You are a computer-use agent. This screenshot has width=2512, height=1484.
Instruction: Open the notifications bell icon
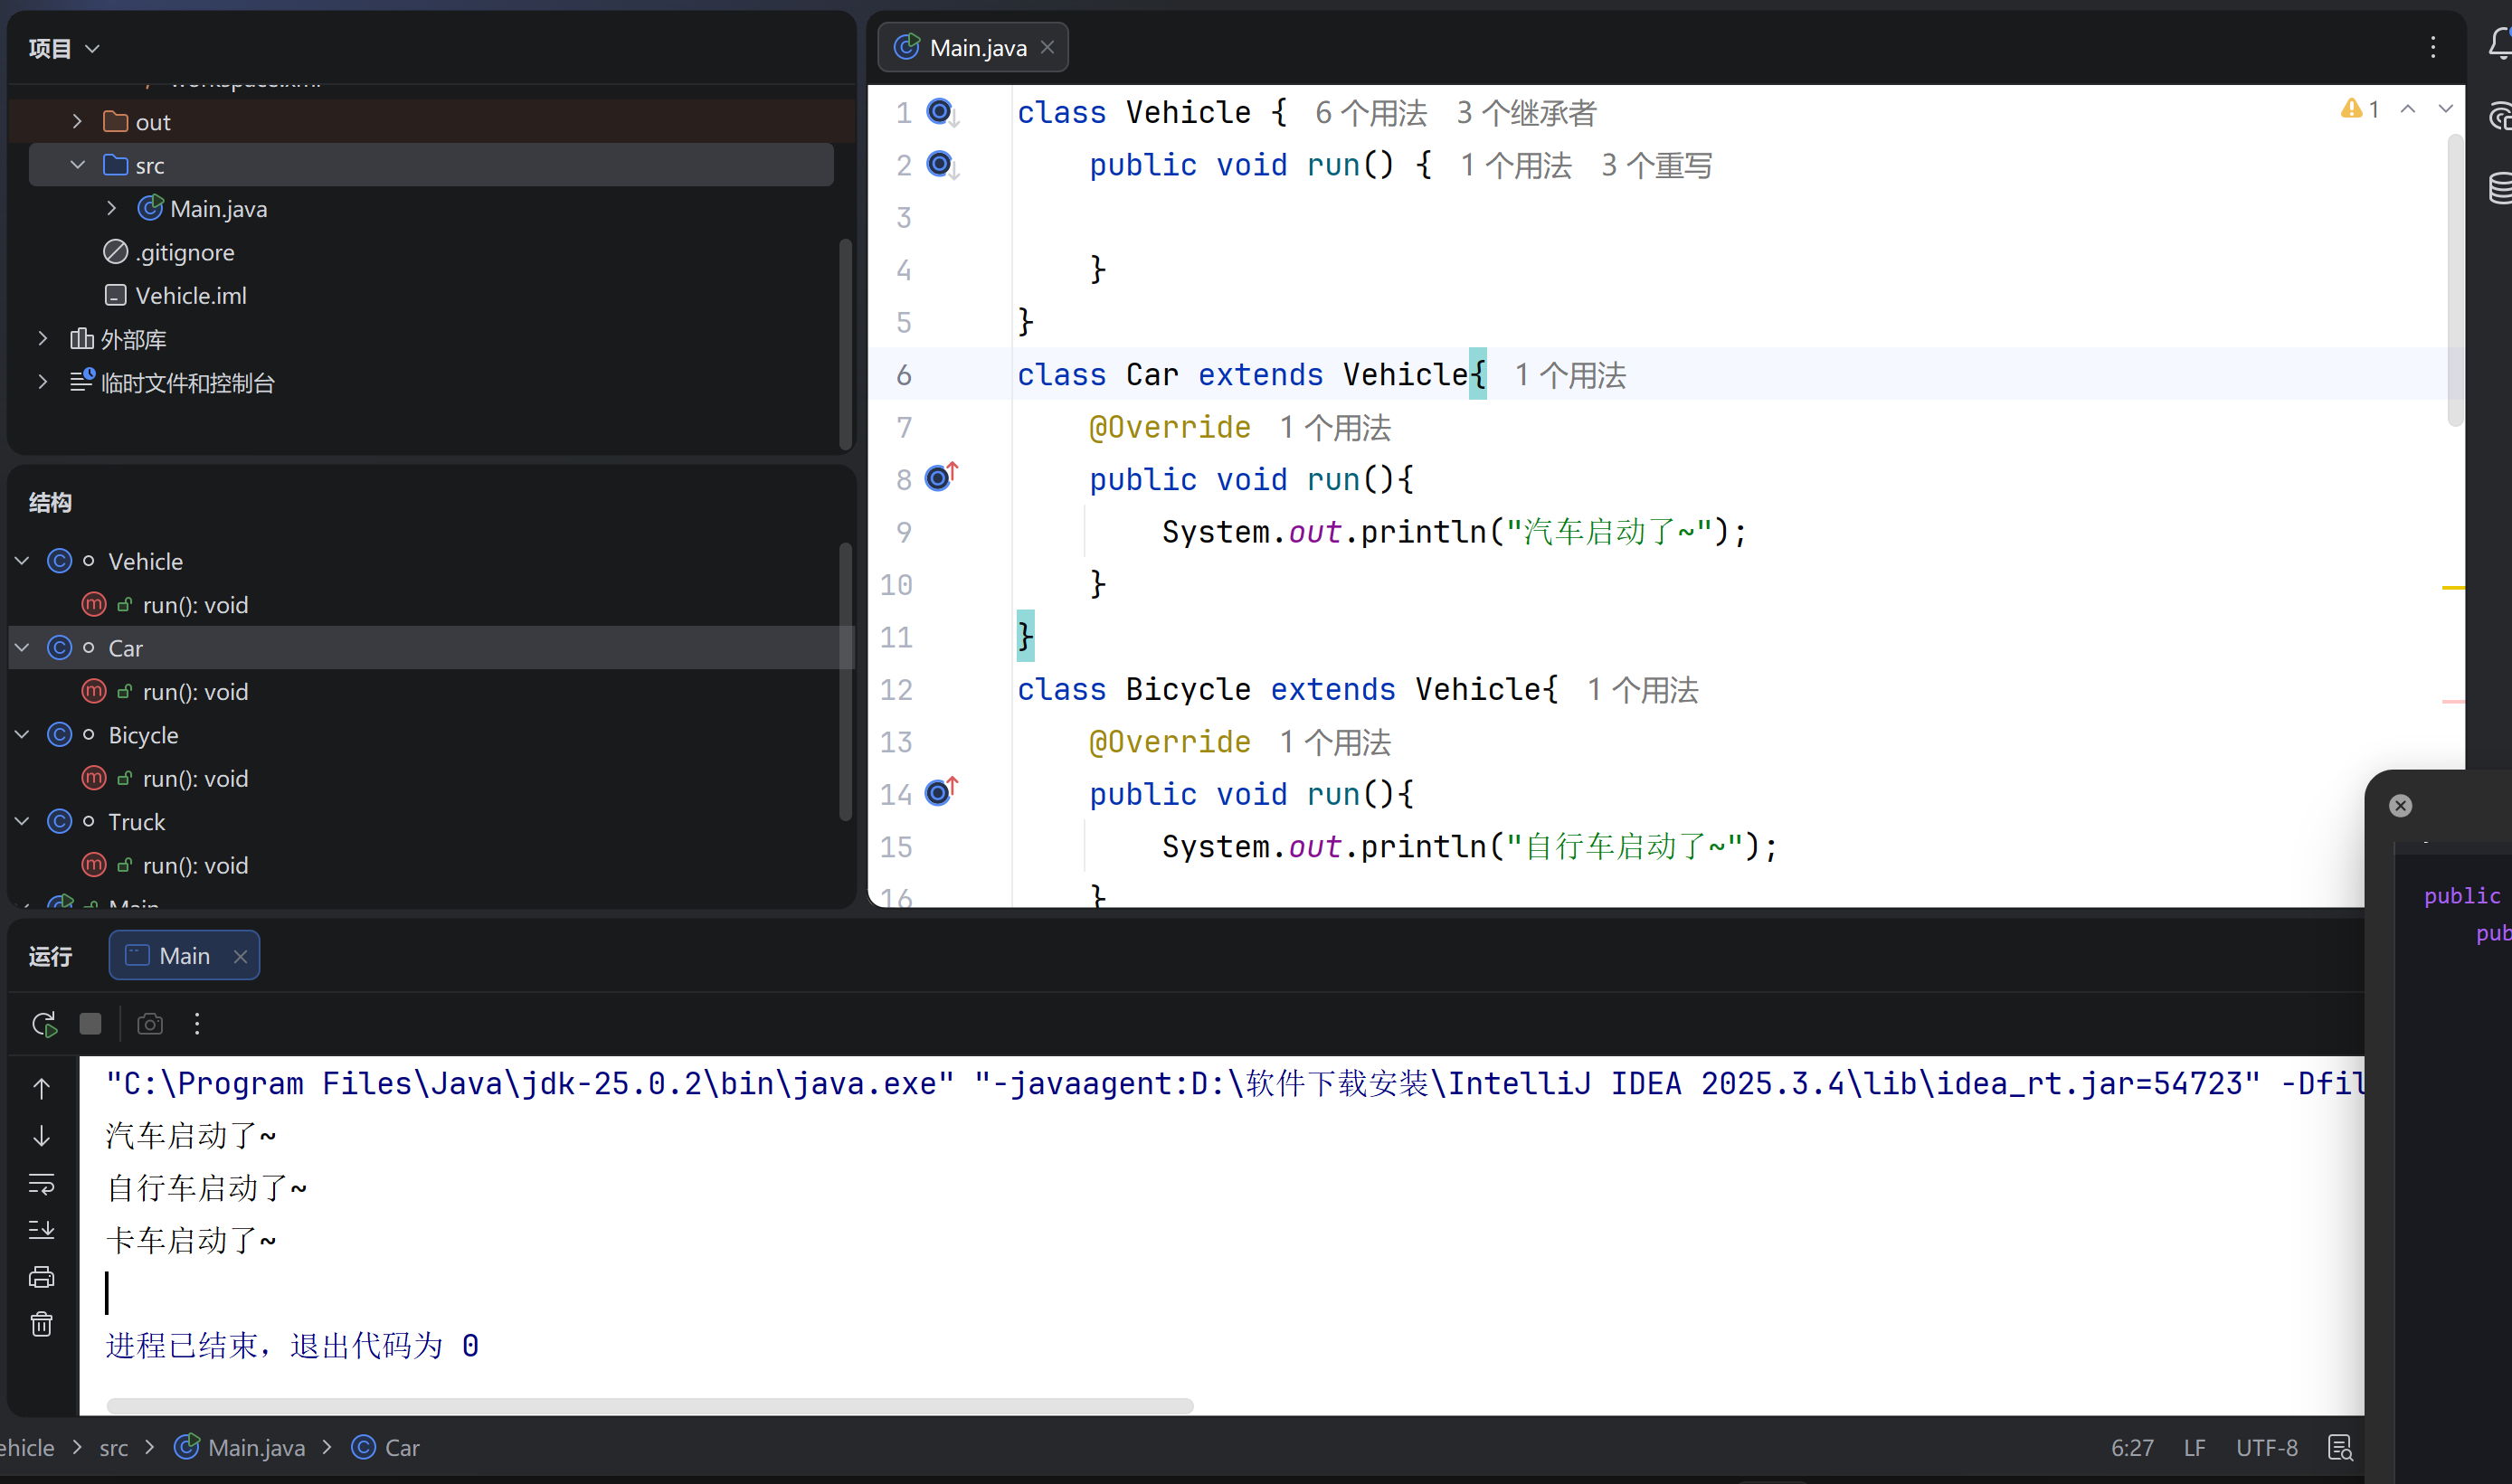pos(2499,44)
